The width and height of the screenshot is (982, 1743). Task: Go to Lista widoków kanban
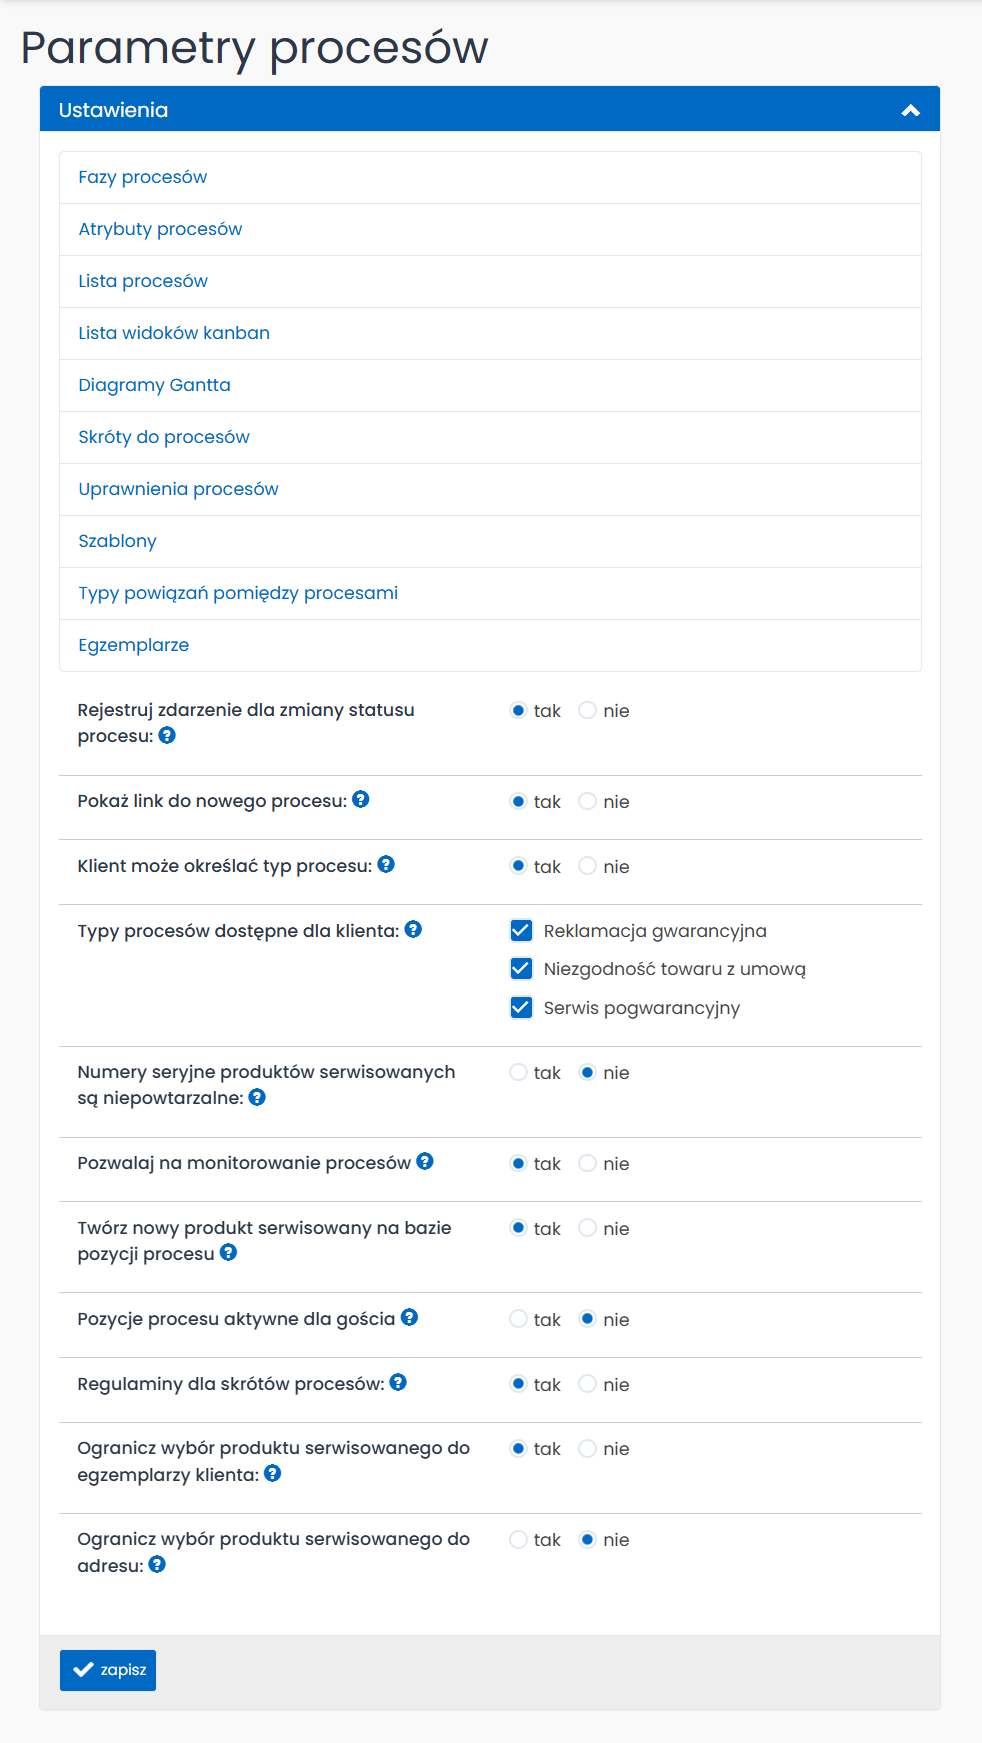pos(174,333)
